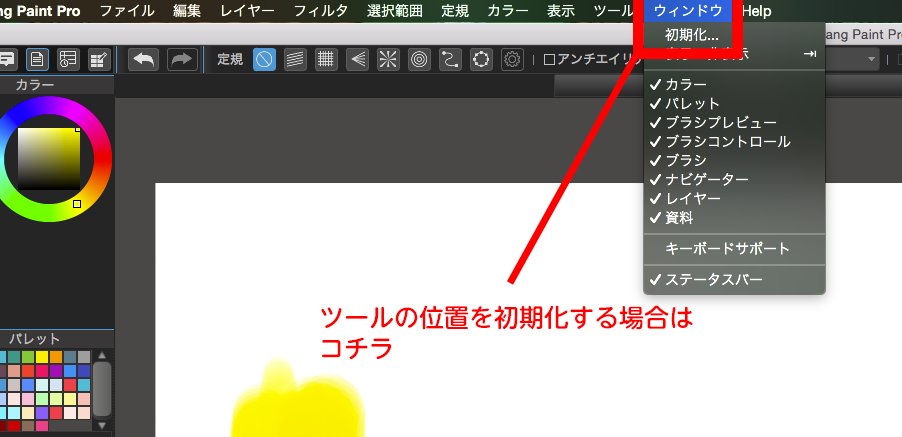Select the curve ruler icon
This screenshot has width=902, height=437.
coord(450,59)
